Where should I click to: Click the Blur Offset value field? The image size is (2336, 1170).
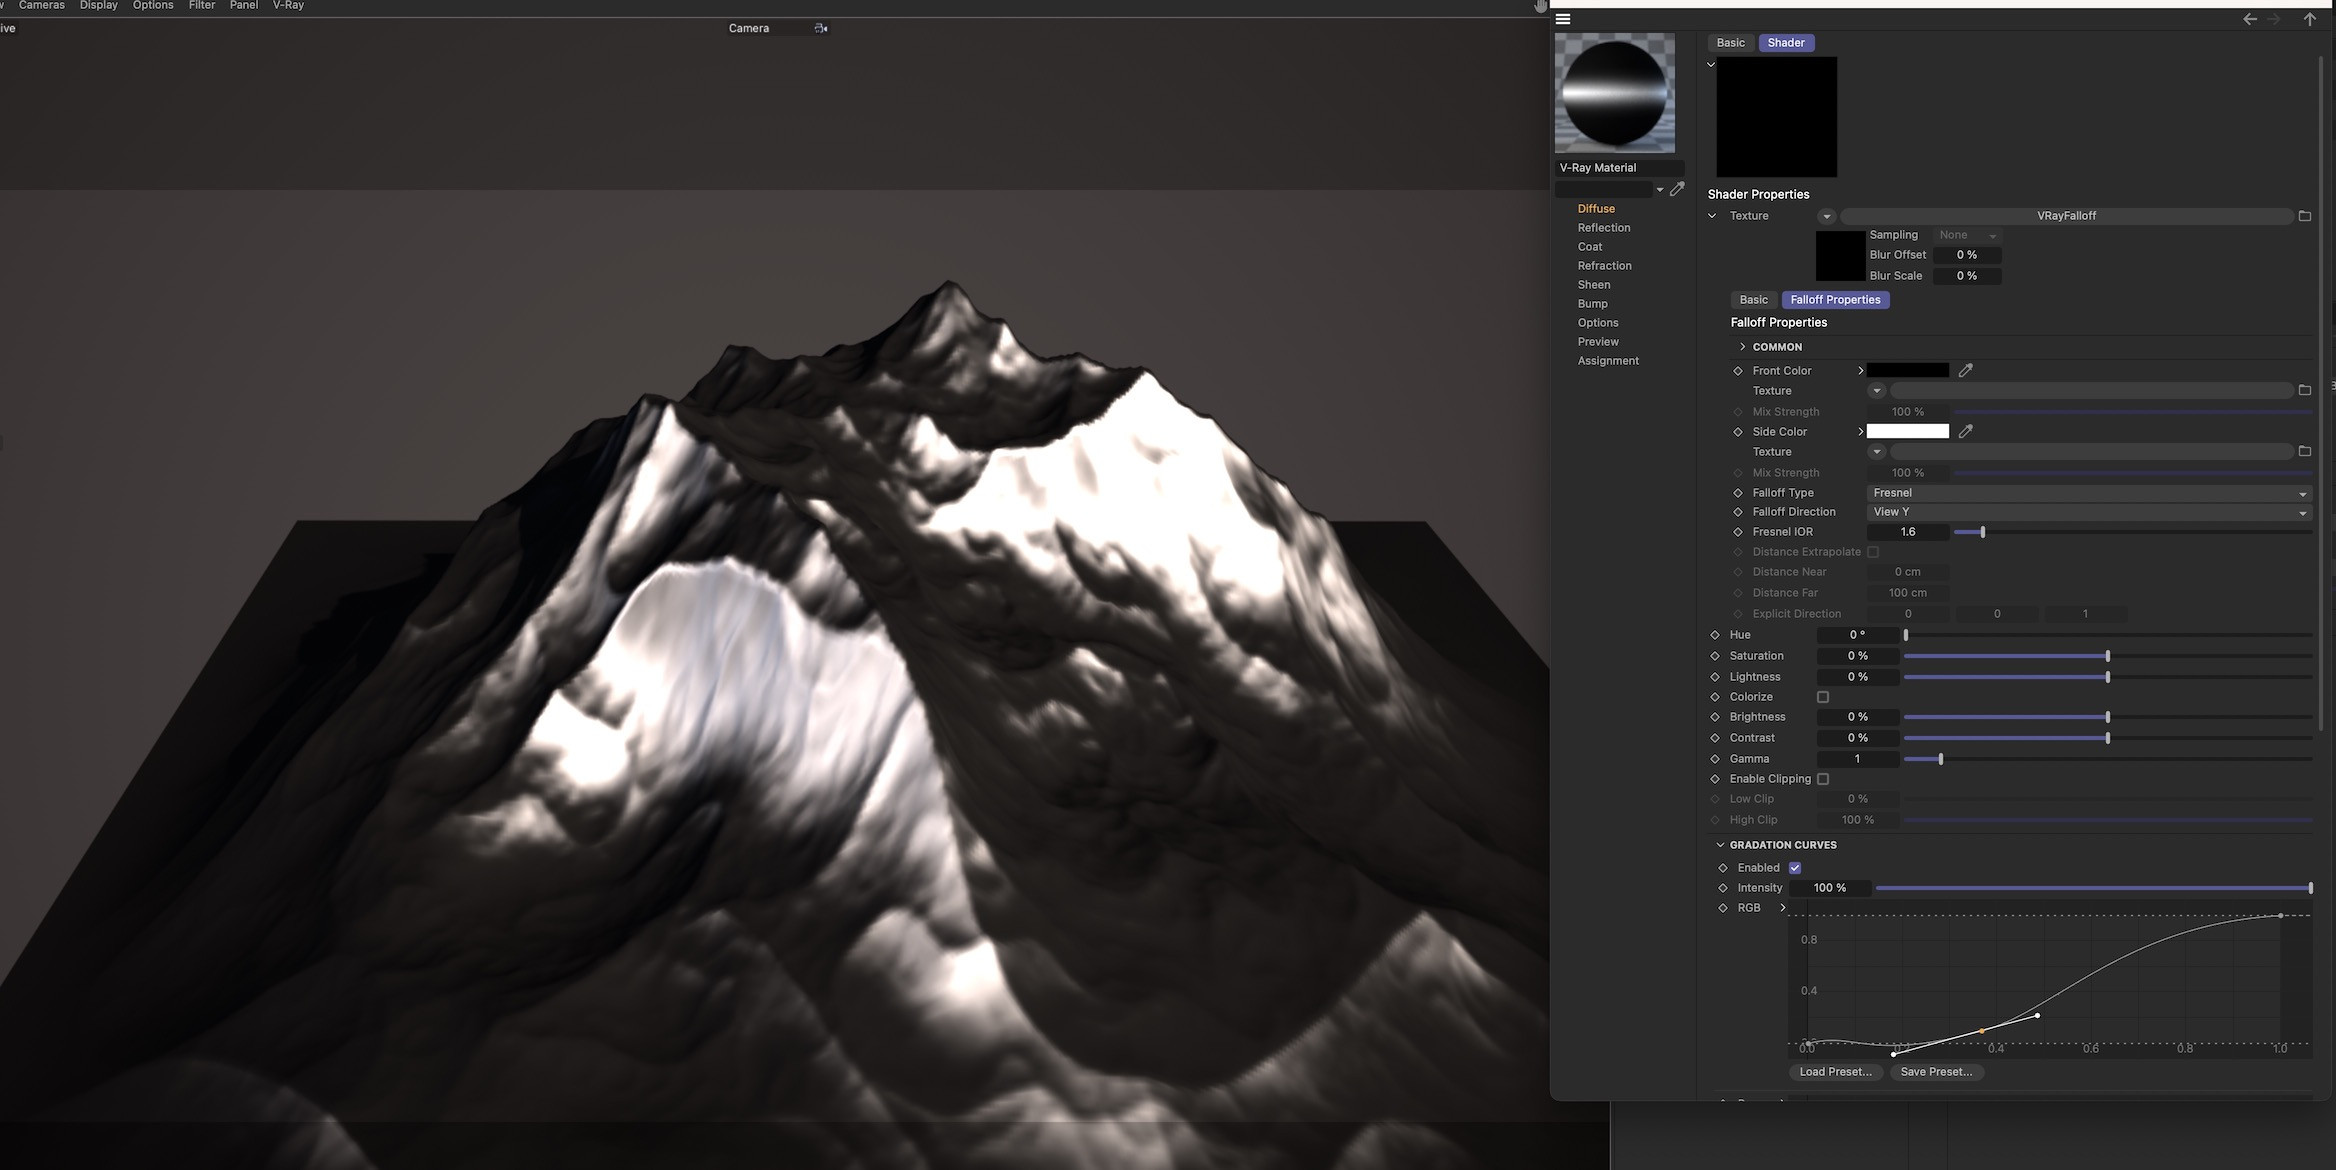point(1966,255)
